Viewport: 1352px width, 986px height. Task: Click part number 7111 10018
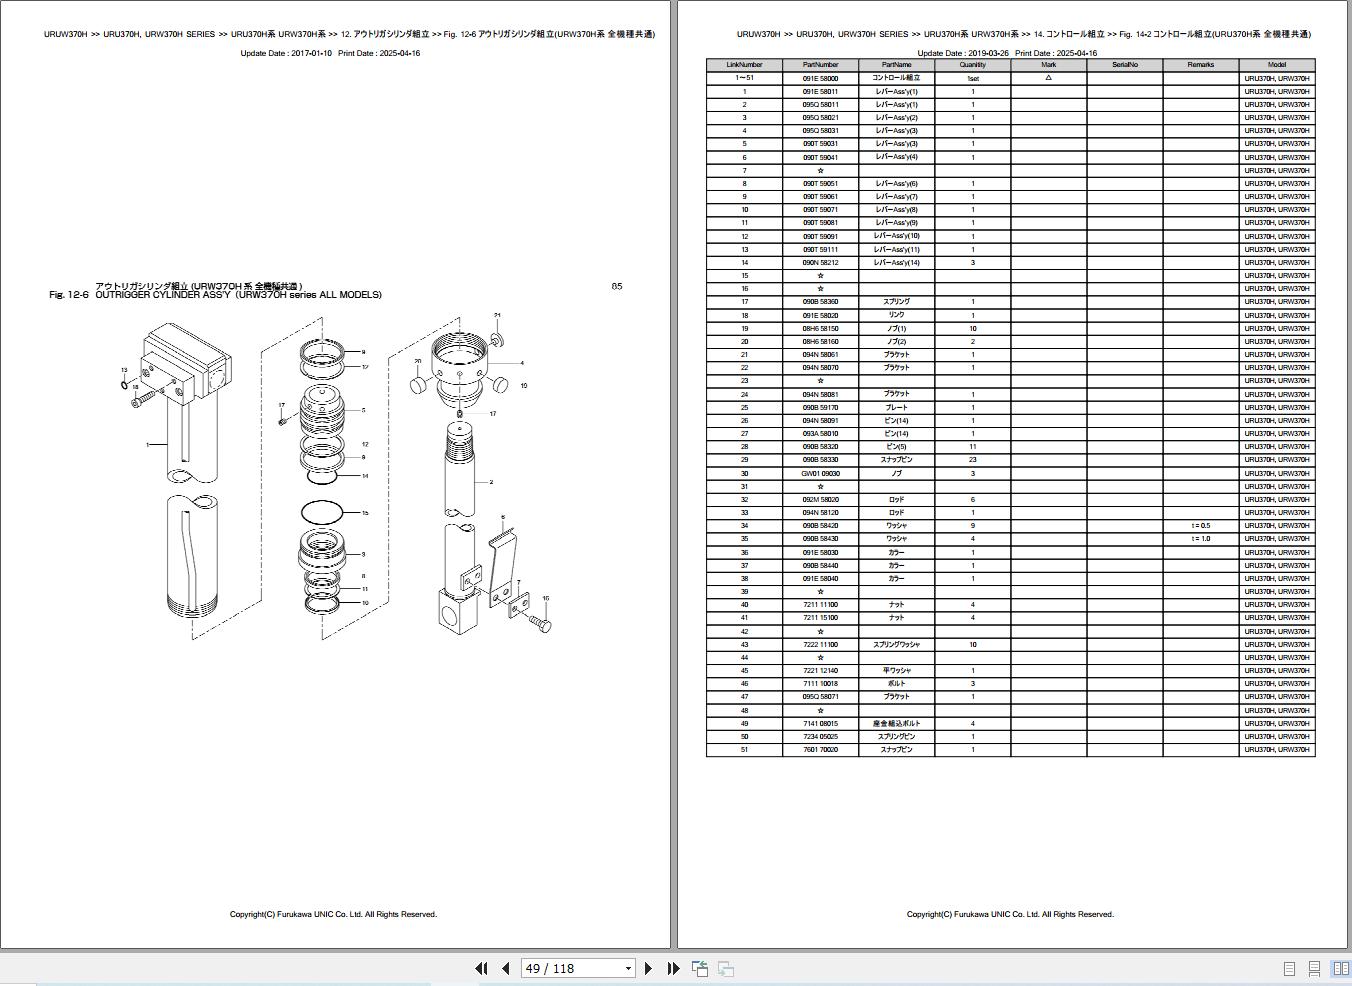coord(820,684)
